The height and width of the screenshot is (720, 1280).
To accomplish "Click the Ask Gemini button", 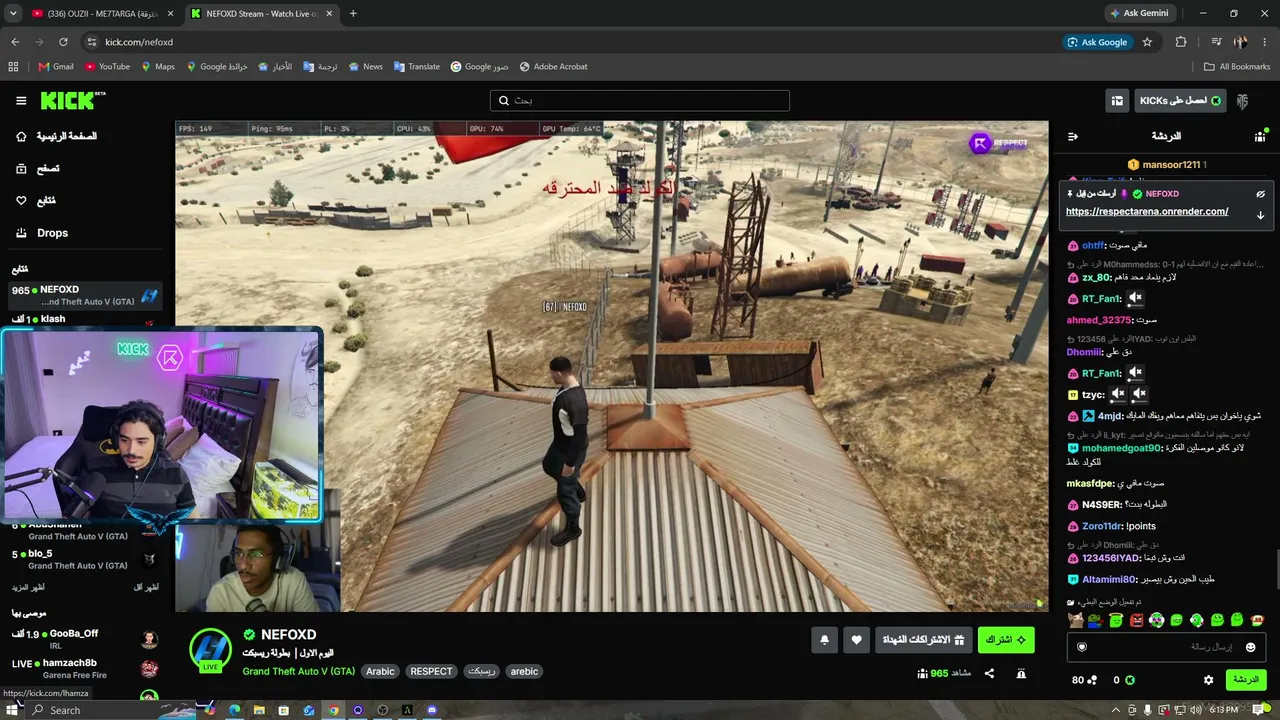I will point(1139,14).
